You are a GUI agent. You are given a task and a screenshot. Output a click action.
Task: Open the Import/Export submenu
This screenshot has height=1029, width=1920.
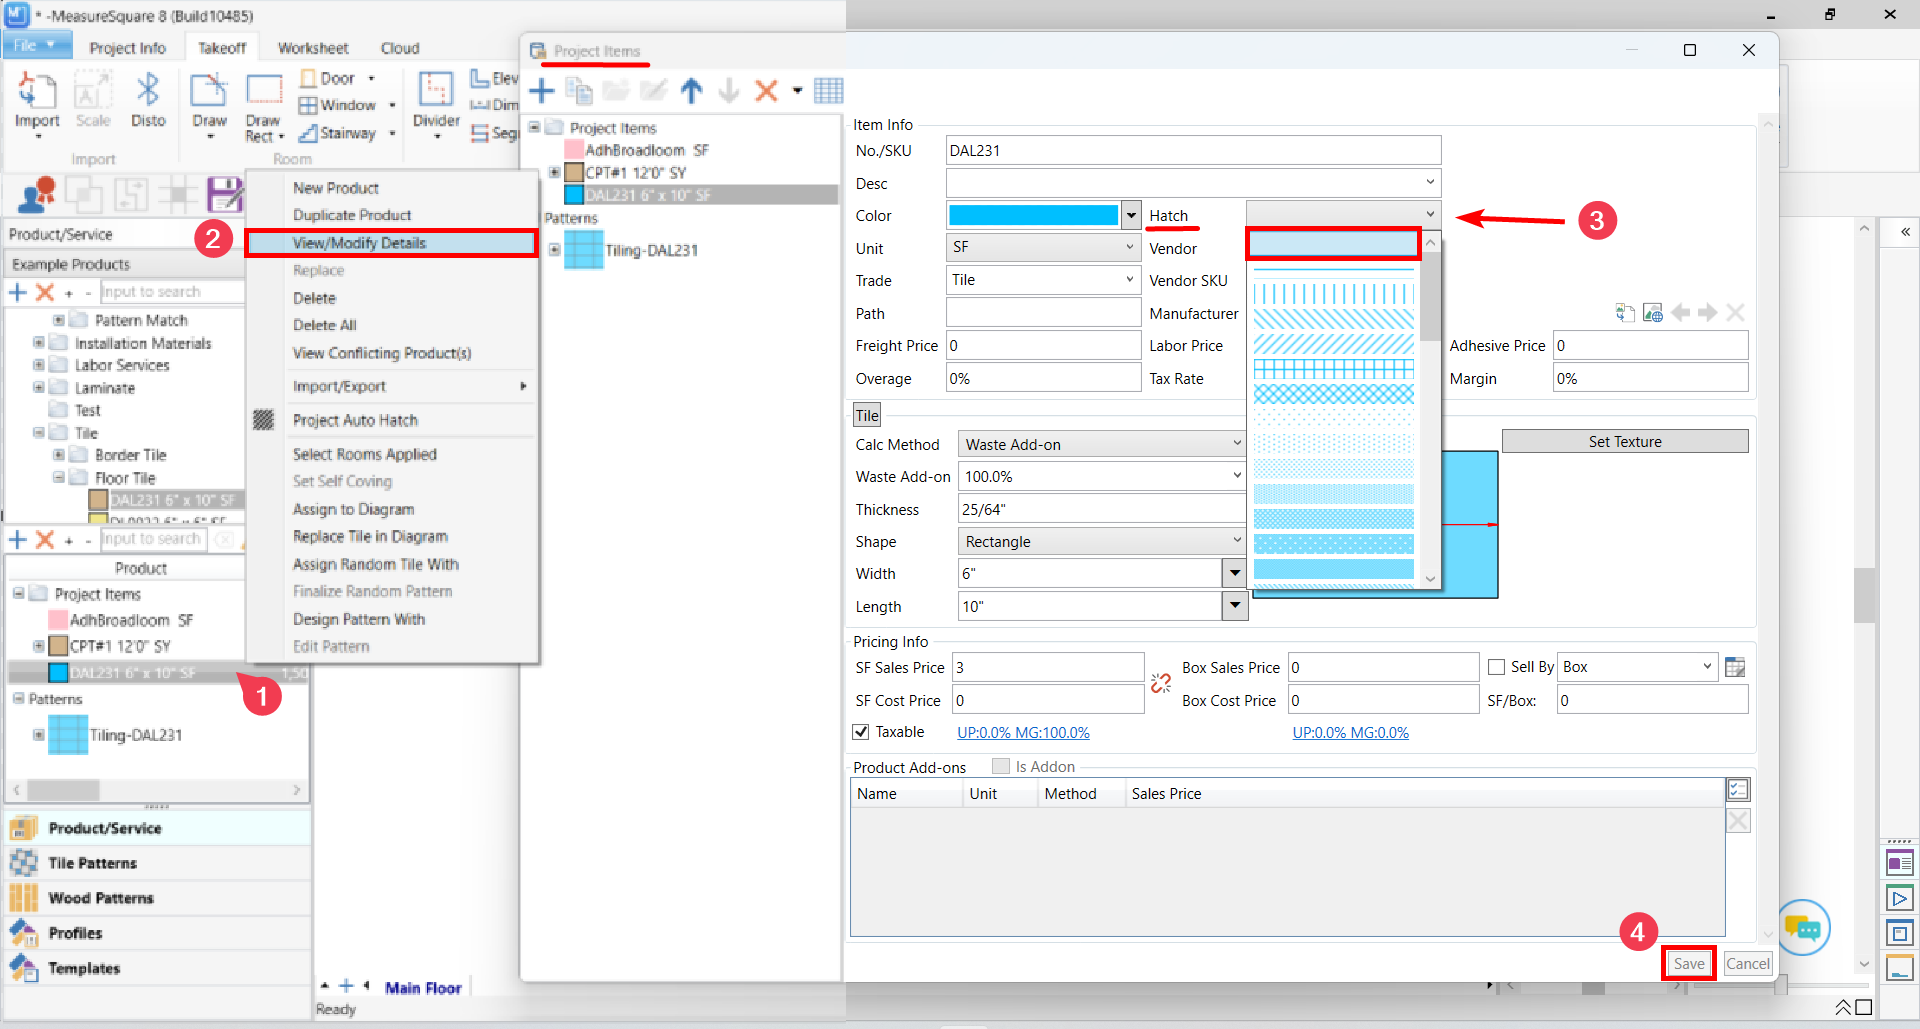[x=391, y=386]
